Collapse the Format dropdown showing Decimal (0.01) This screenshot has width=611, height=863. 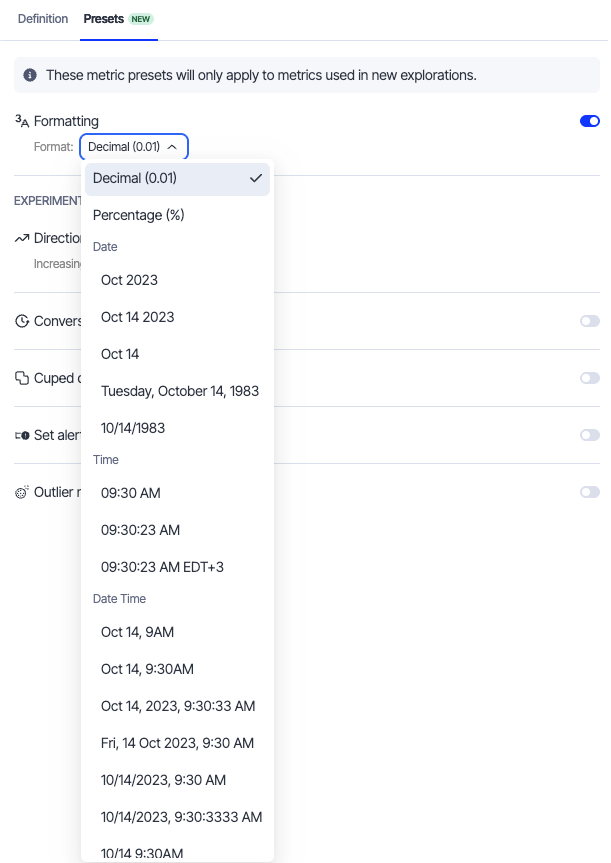tap(133, 147)
